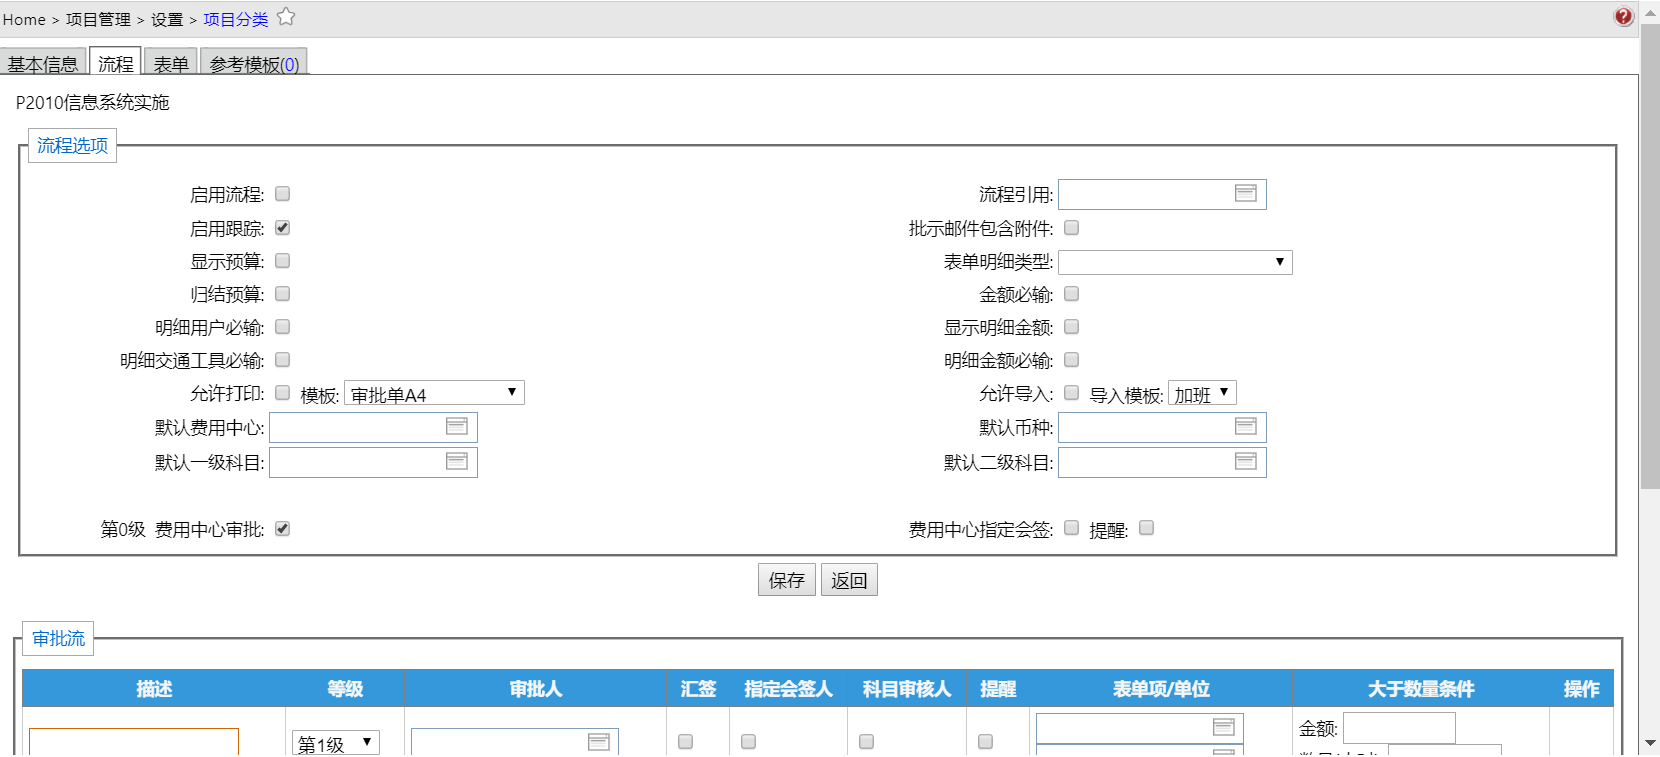Open the 导入模板 dropdown showing 加班
This screenshot has height=757, width=1660.
coord(1202,394)
